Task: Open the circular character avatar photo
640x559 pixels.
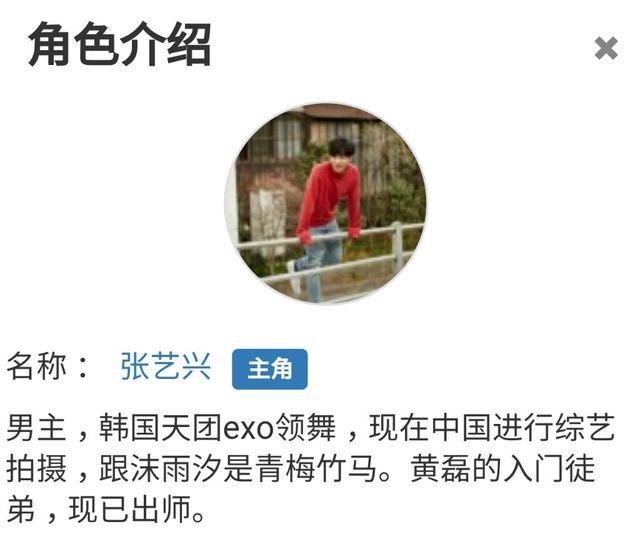Action: point(325,203)
